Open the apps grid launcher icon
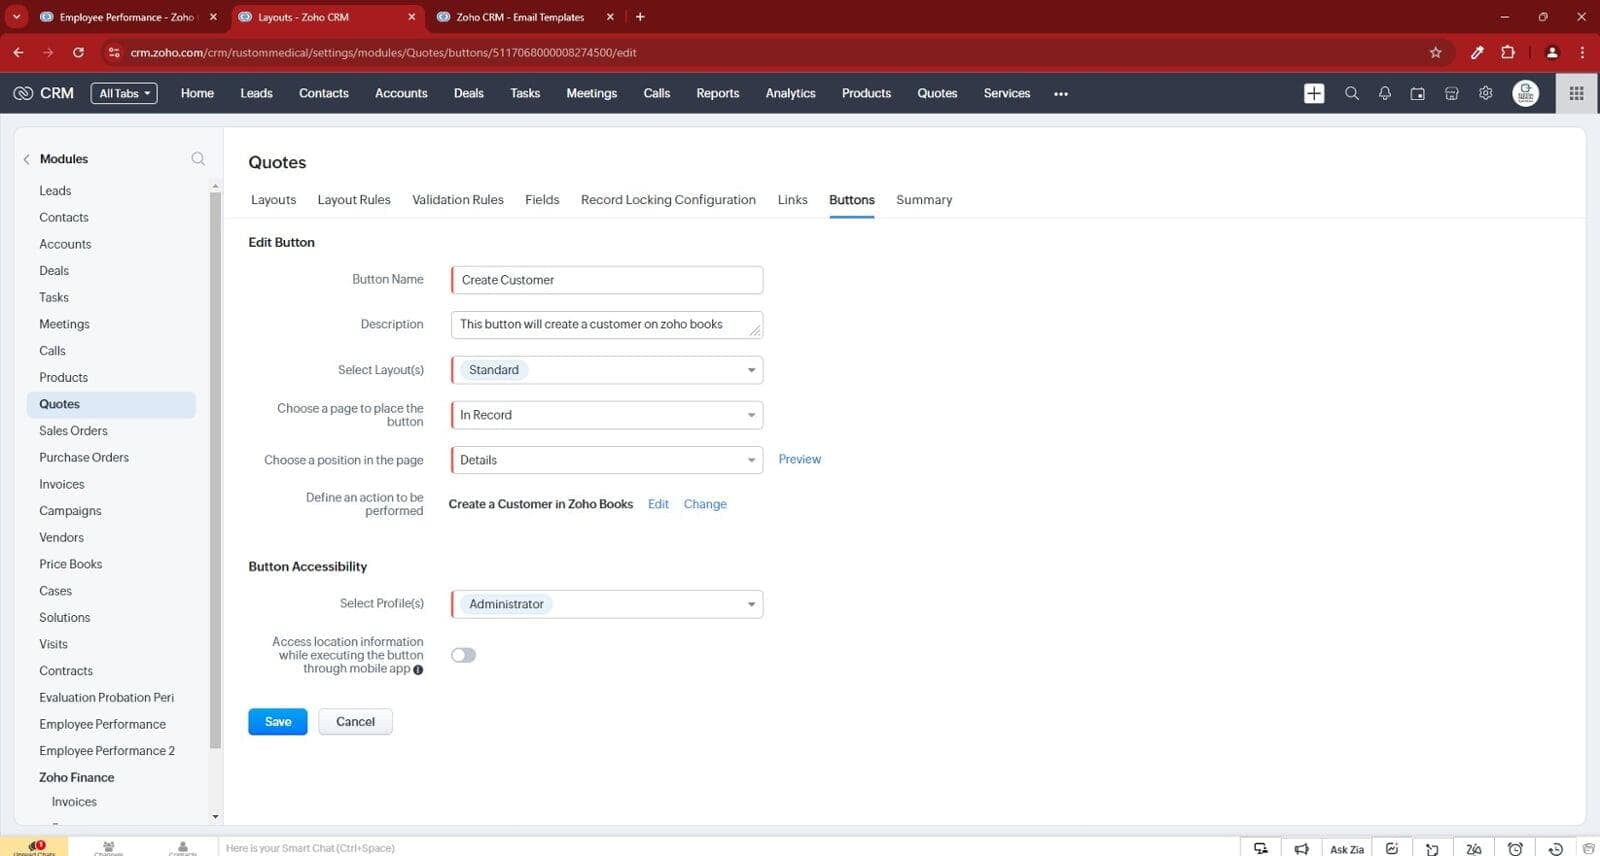1600x856 pixels. click(1576, 93)
